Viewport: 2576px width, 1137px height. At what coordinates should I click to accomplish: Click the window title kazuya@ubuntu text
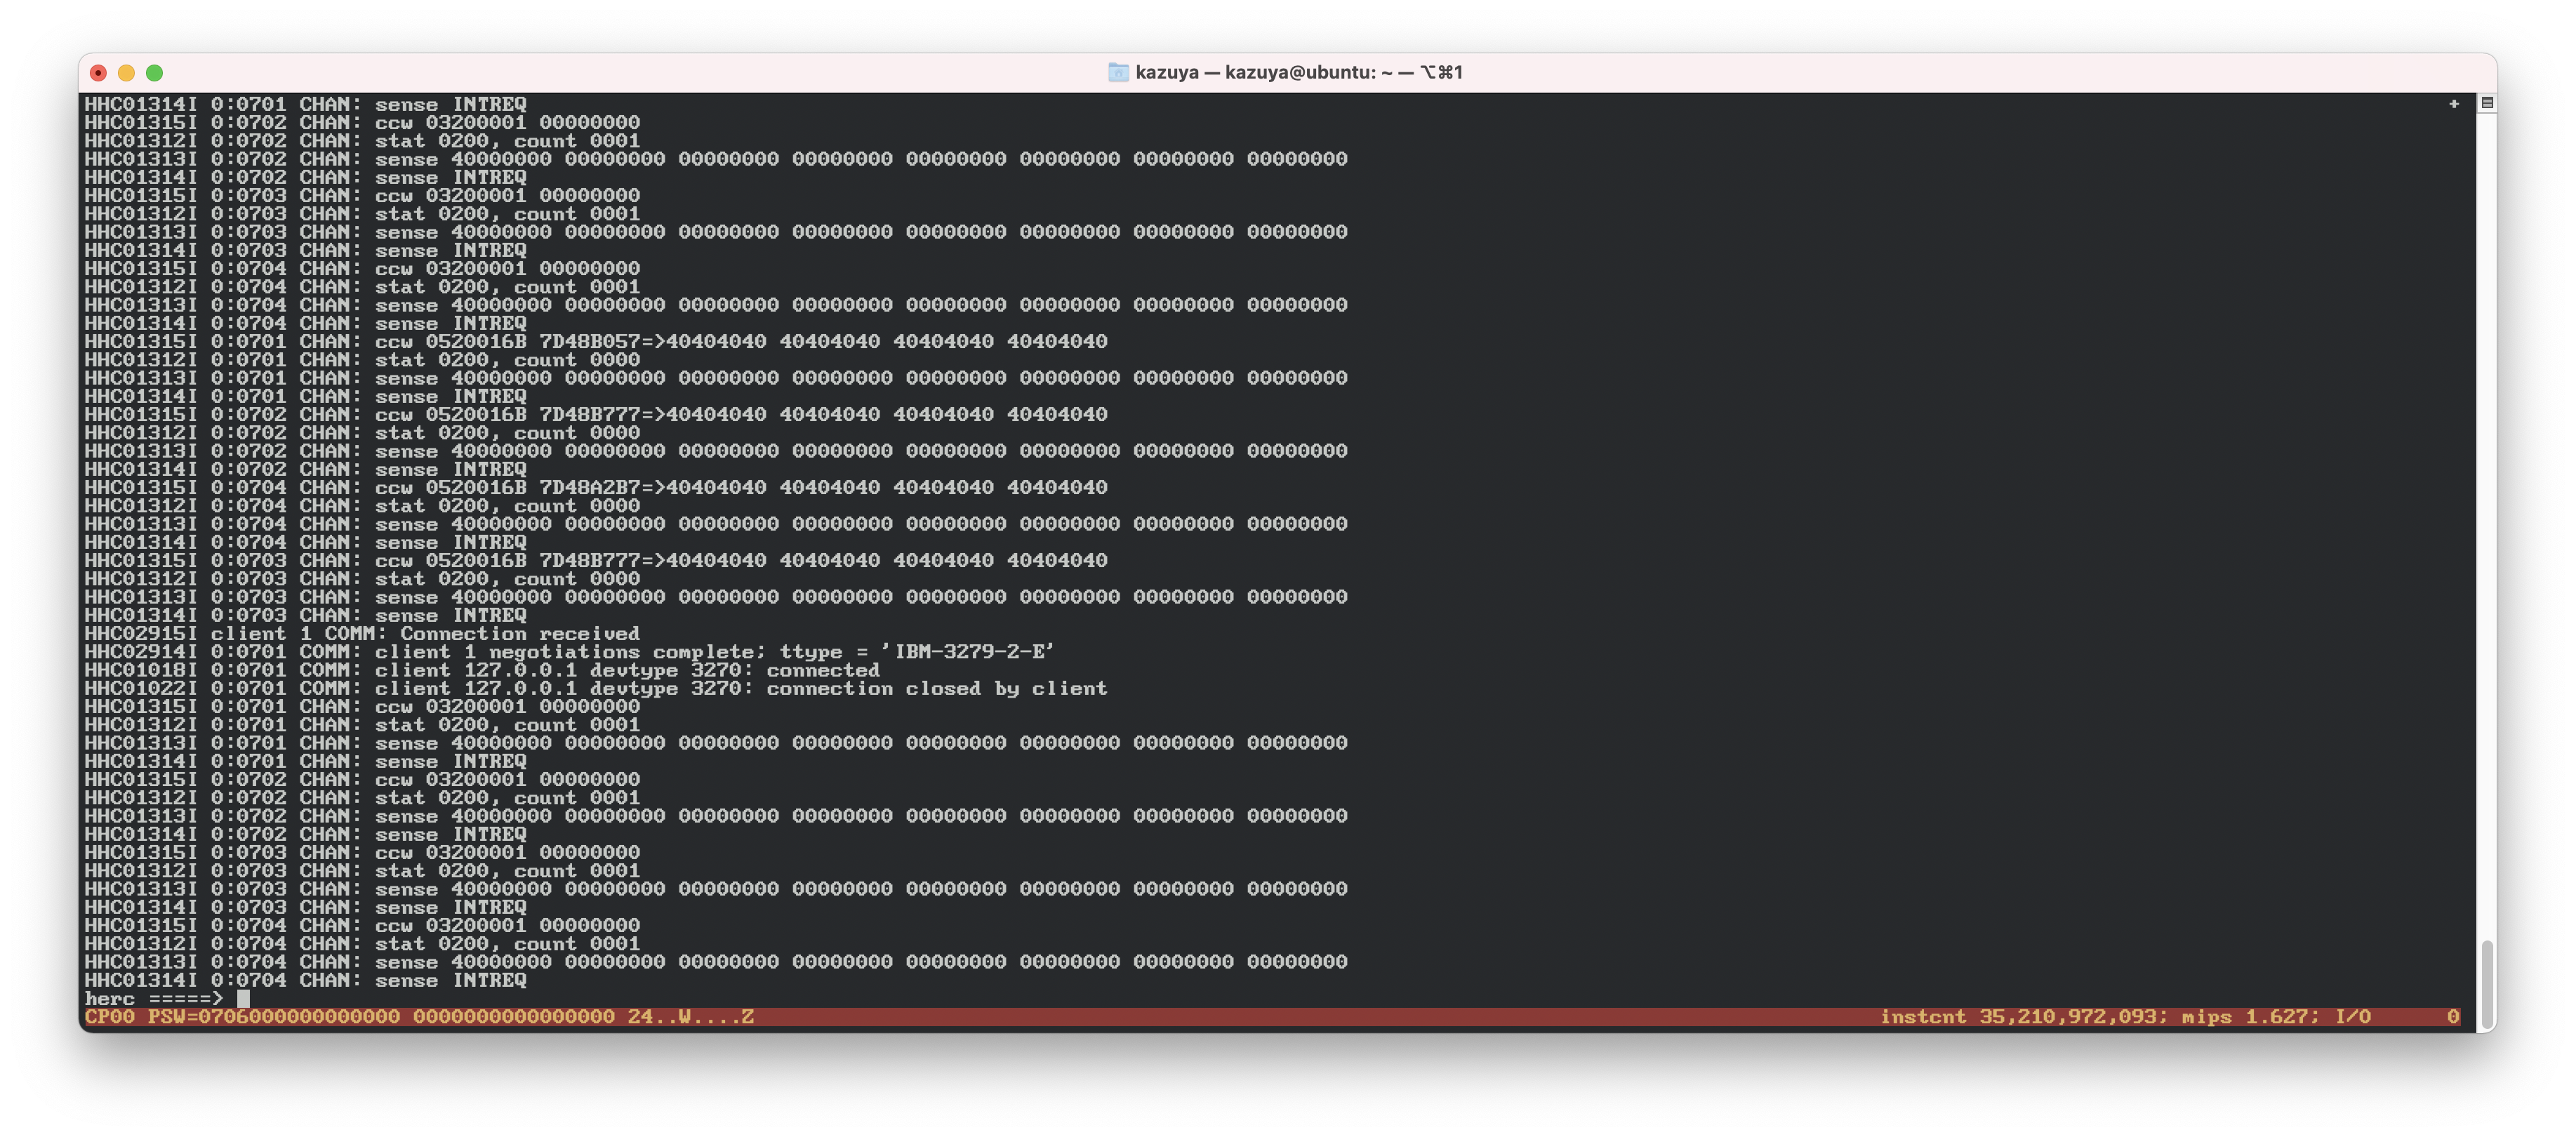(1299, 72)
